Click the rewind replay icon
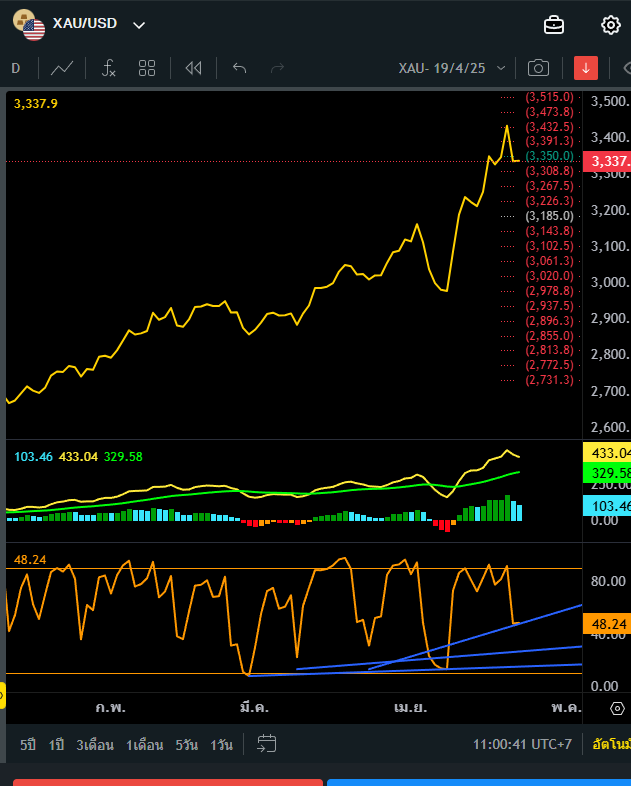This screenshot has height=786, width=631. 193,68
